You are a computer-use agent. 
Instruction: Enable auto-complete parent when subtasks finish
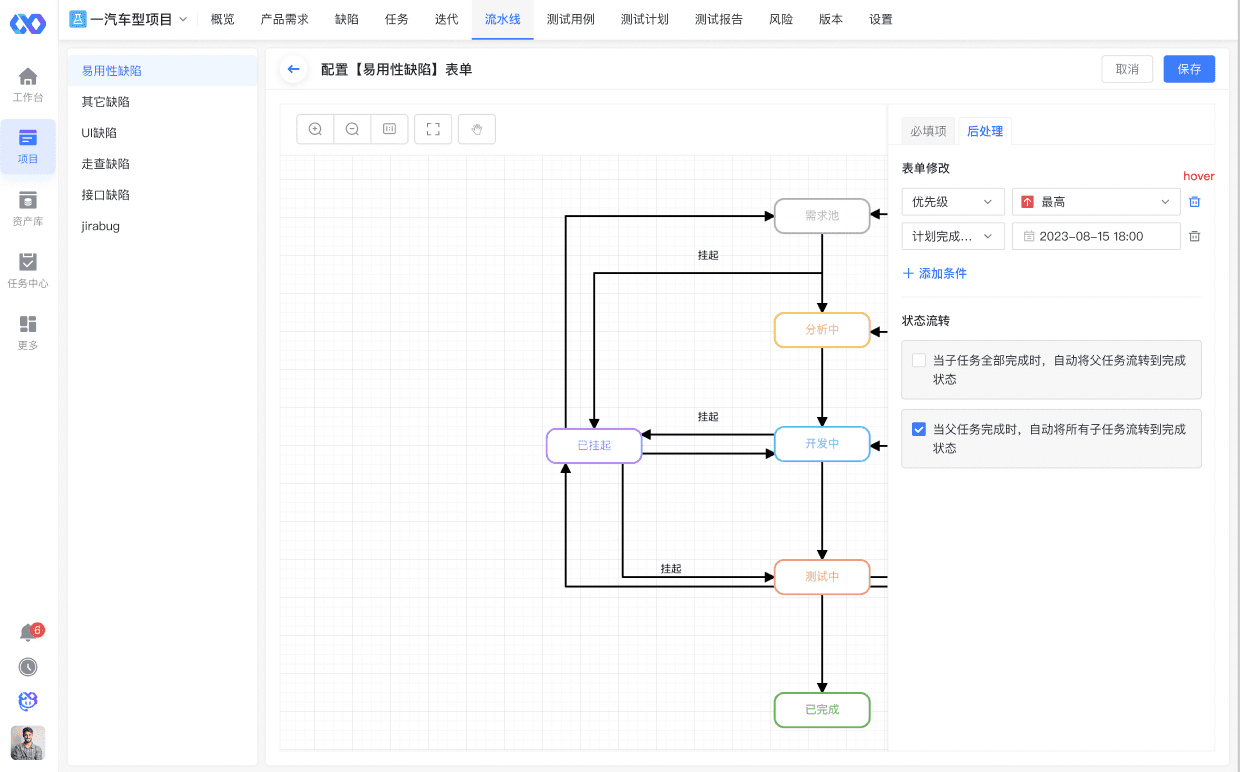(x=919, y=360)
